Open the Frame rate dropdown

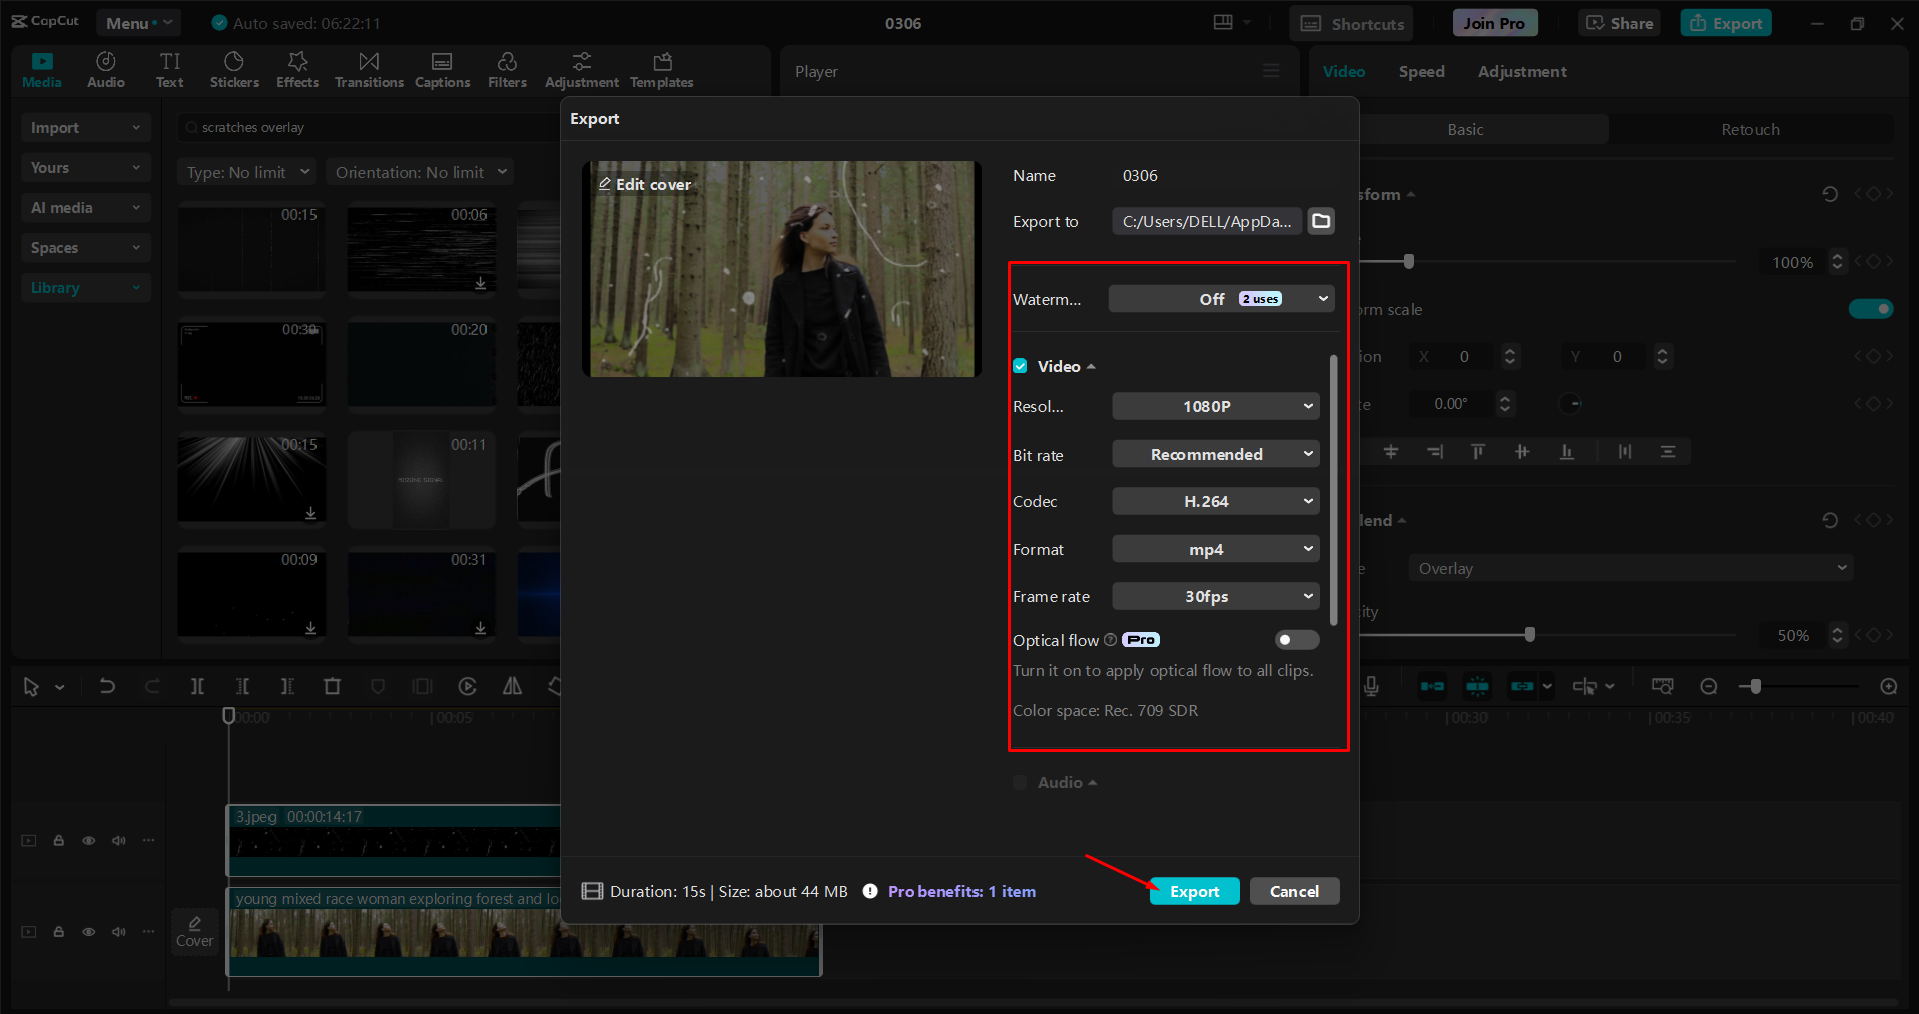(x=1214, y=596)
